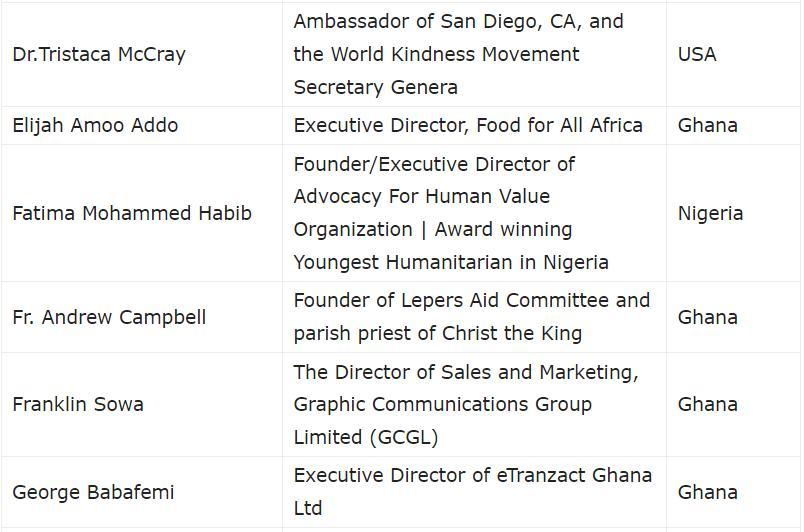Click Ghana in the Elijah Amoo Addo row
The image size is (804, 532).
tap(708, 126)
